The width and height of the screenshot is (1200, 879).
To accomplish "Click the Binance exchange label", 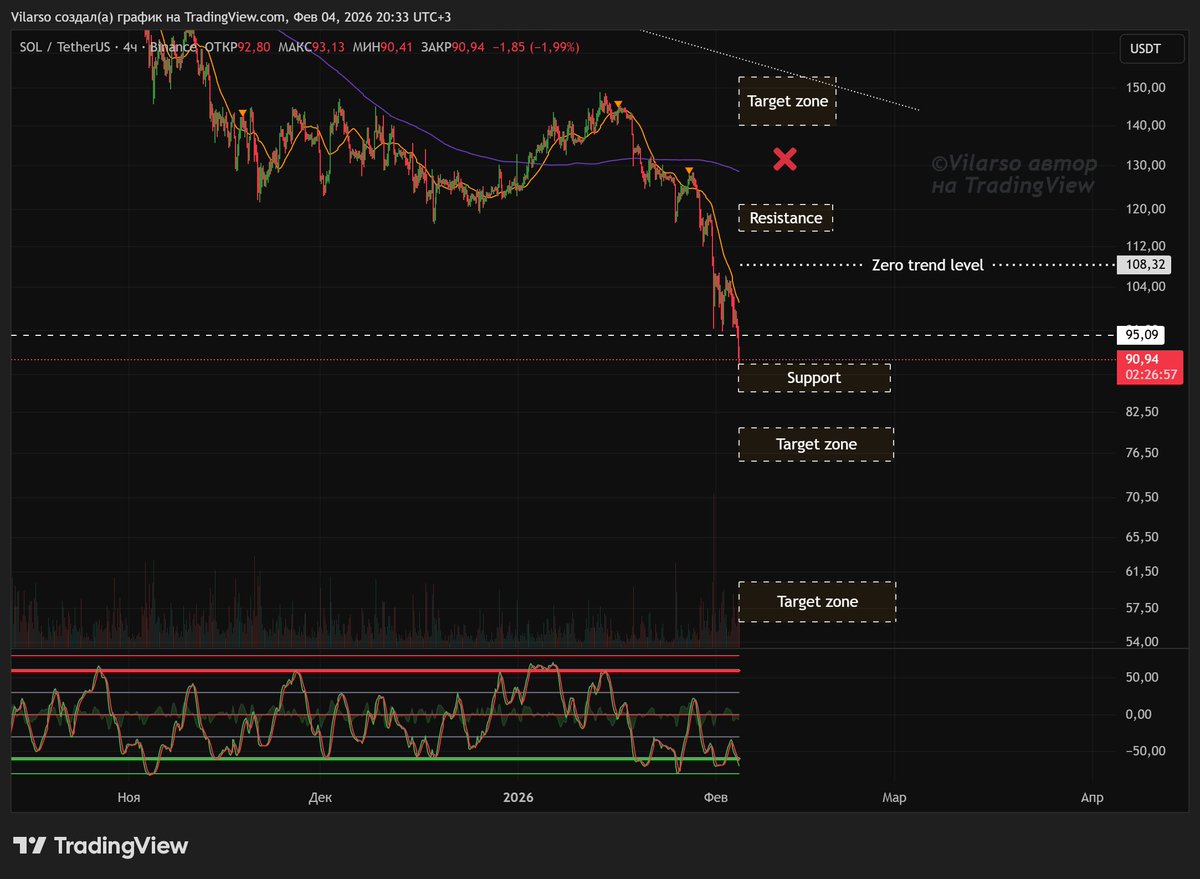I will 174,47.
